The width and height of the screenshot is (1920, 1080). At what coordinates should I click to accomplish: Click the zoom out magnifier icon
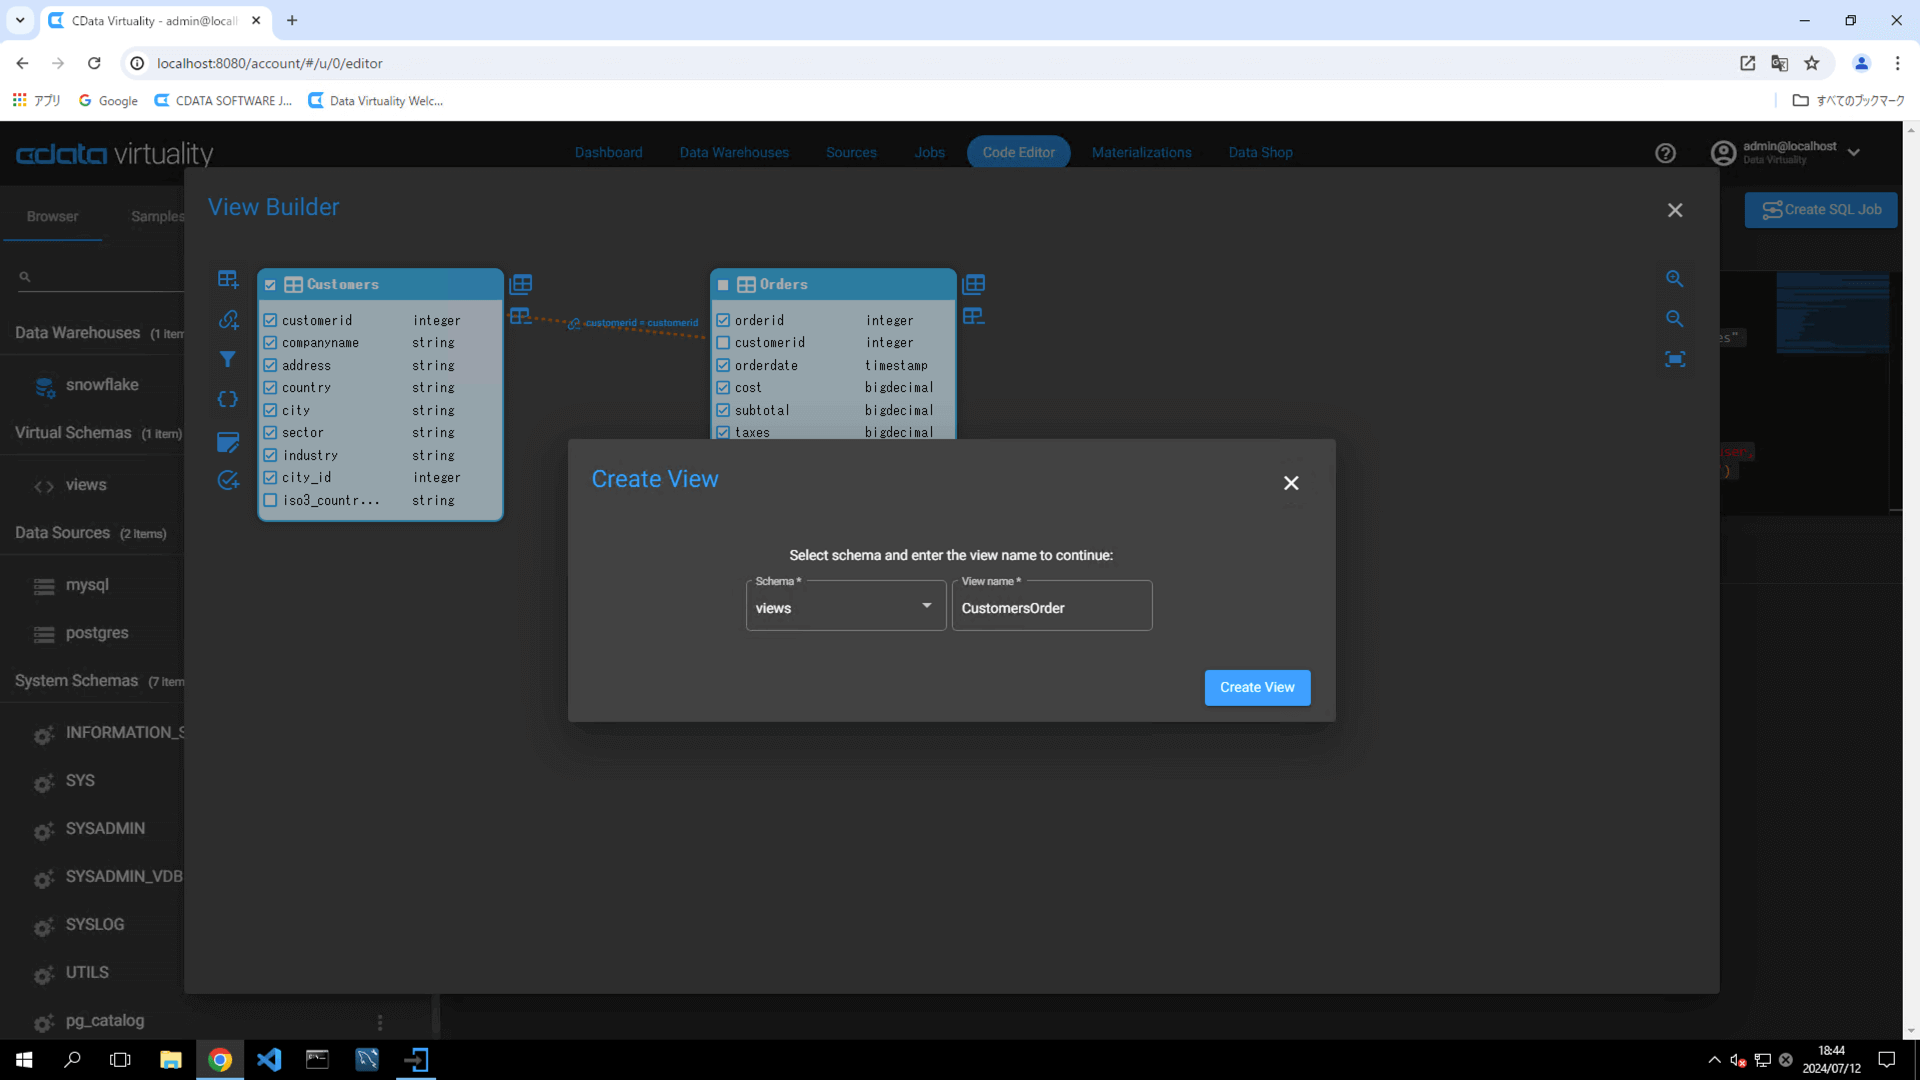(x=1675, y=319)
